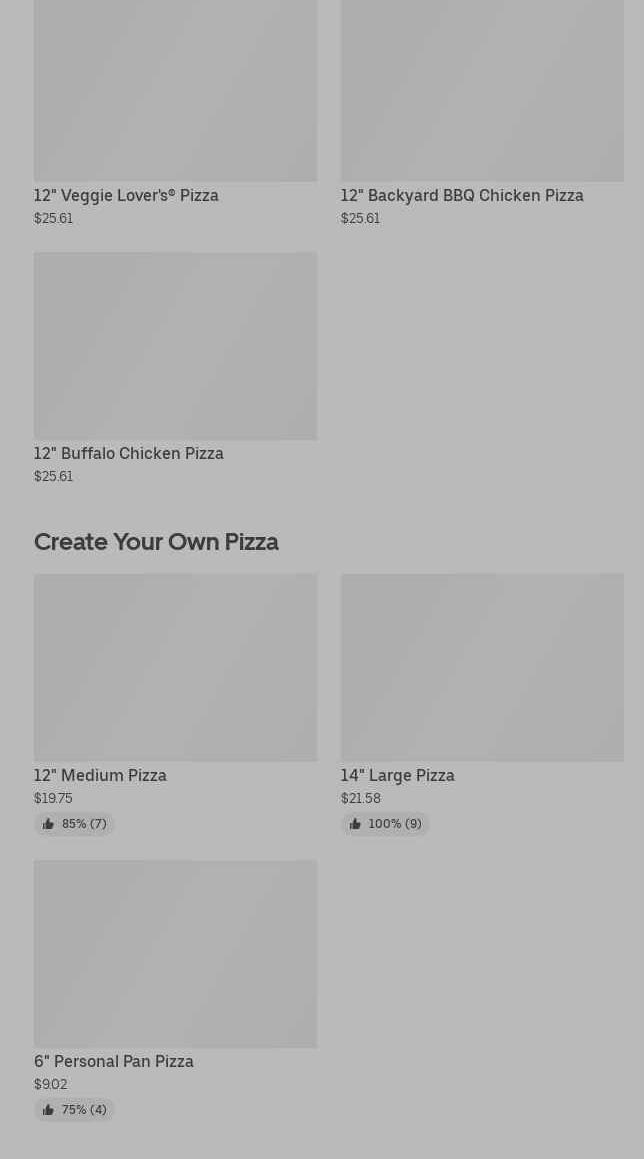Pick the 6" Personal Pan Pizza image
This screenshot has height=1159, width=644.
[x=175, y=953]
